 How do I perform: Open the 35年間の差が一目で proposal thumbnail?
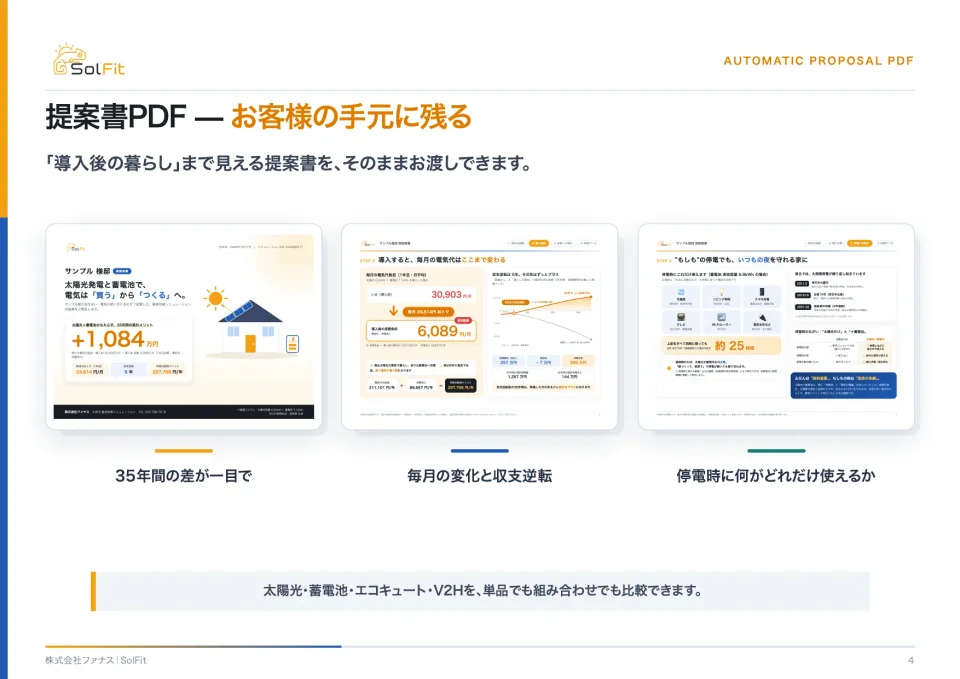(x=184, y=326)
